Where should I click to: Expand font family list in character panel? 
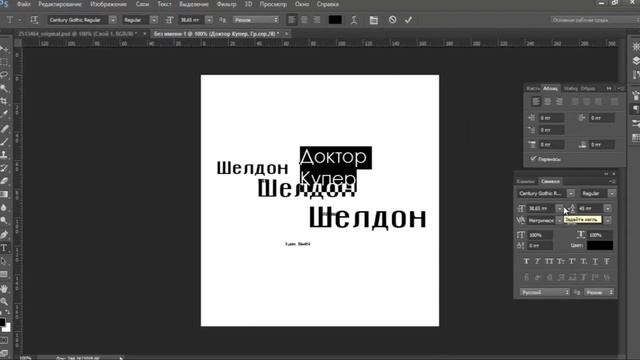click(x=571, y=193)
